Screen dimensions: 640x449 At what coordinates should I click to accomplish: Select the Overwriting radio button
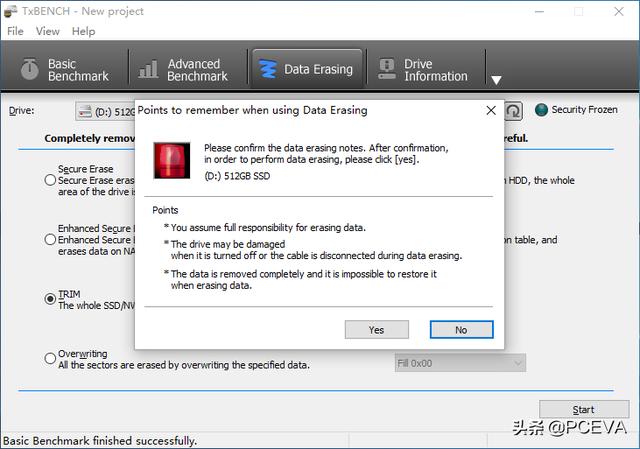pos(50,359)
